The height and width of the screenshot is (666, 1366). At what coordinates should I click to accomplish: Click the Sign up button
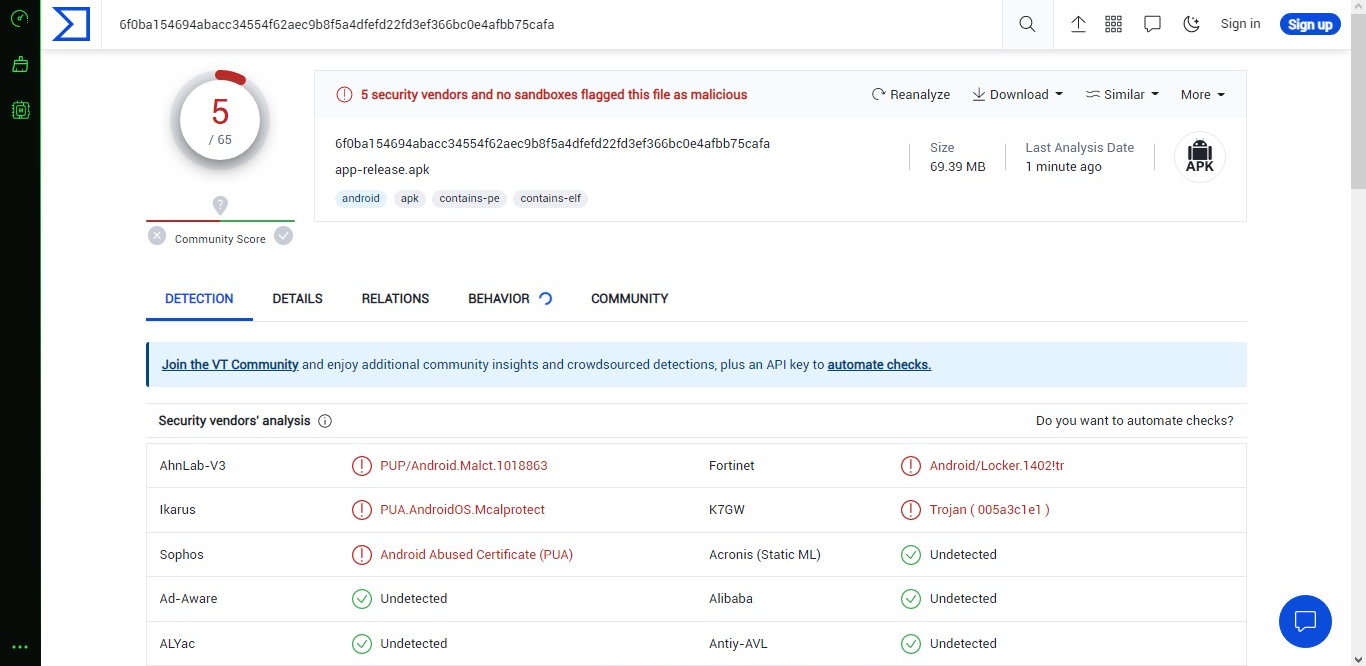click(x=1310, y=24)
